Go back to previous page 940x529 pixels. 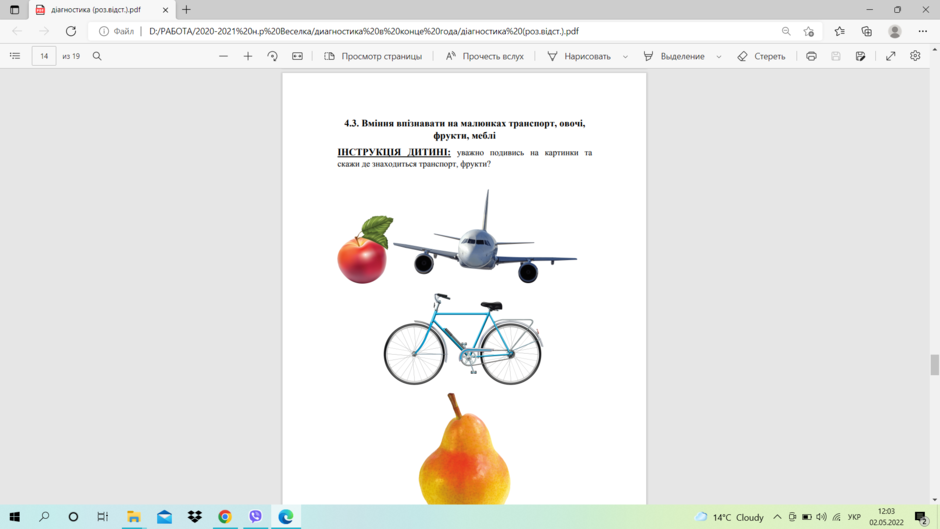(17, 31)
